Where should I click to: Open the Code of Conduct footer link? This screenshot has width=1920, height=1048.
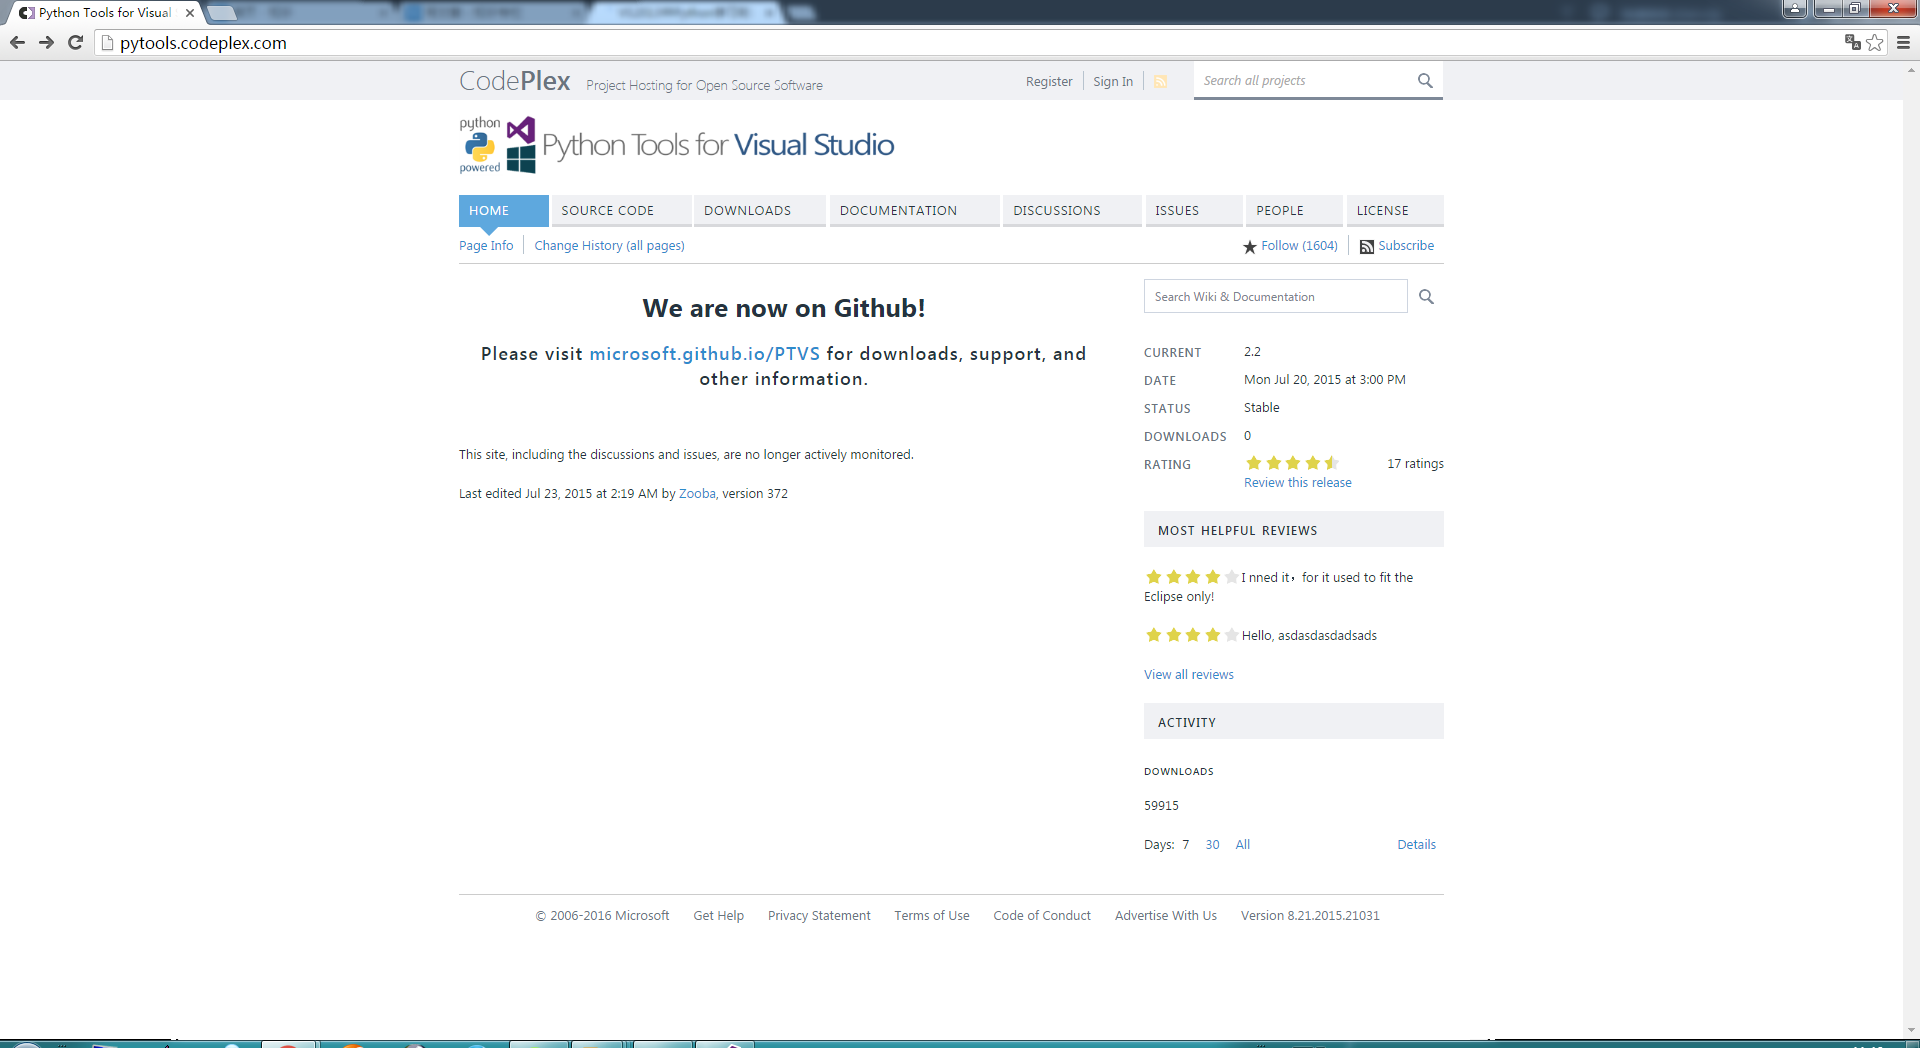[x=1042, y=916]
